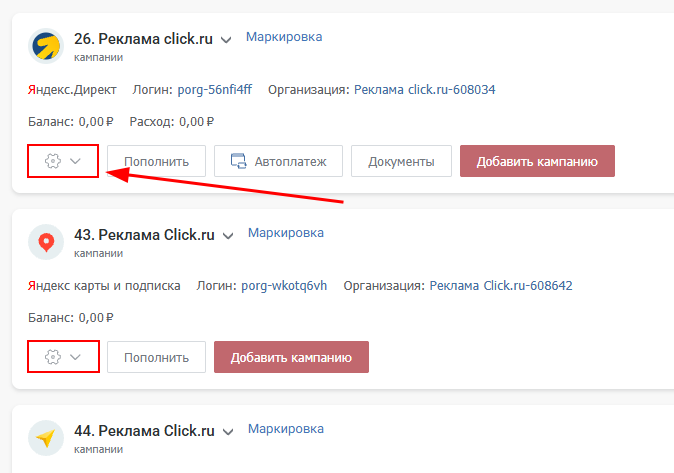Viewport: 674px width, 473px height.
Task: Click Добавить кампанию in account 43
Action: pos(291,357)
